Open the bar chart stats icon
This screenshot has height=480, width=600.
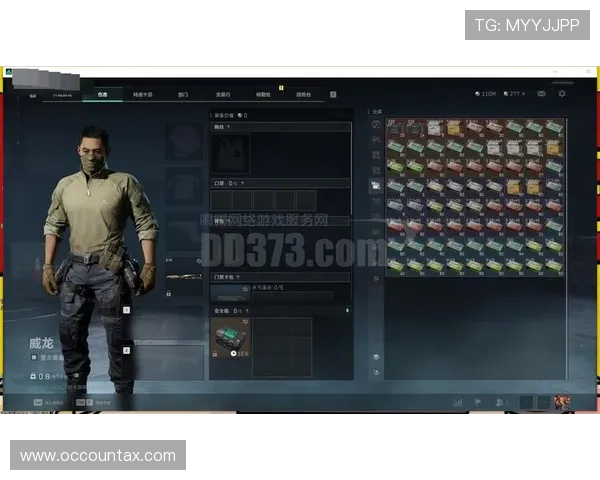(x=458, y=402)
